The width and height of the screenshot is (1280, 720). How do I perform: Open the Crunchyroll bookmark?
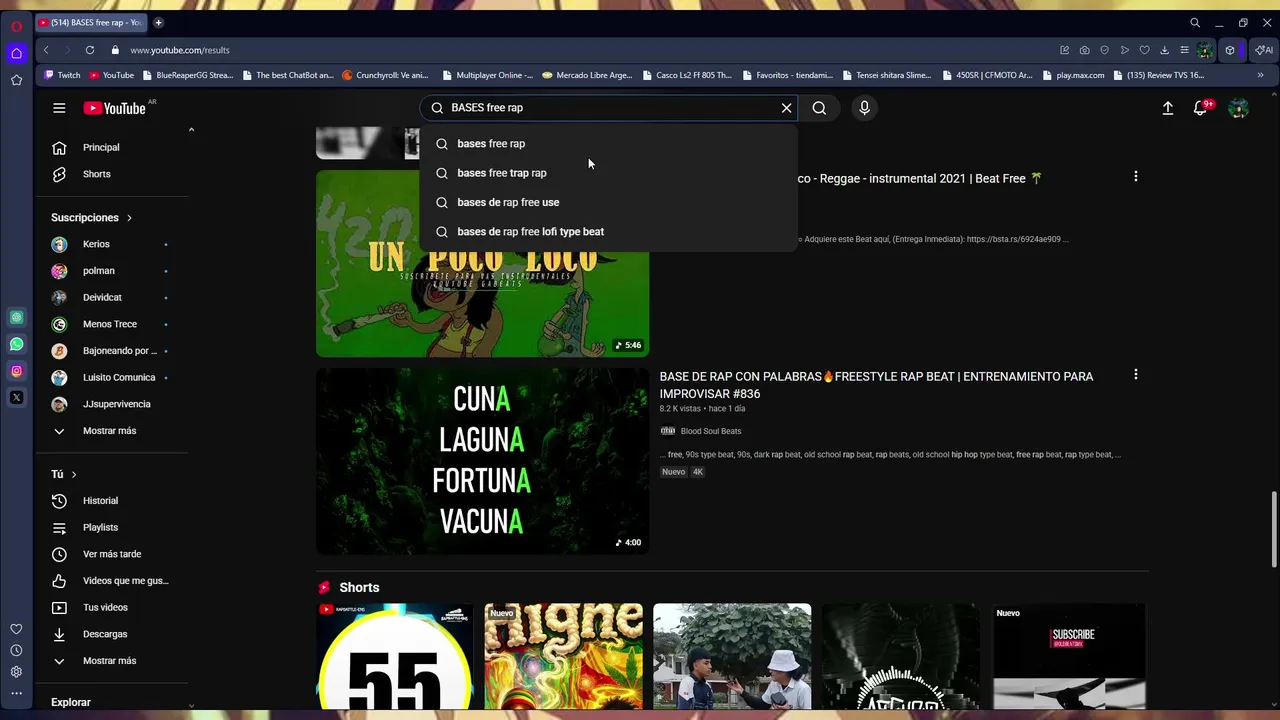[385, 75]
